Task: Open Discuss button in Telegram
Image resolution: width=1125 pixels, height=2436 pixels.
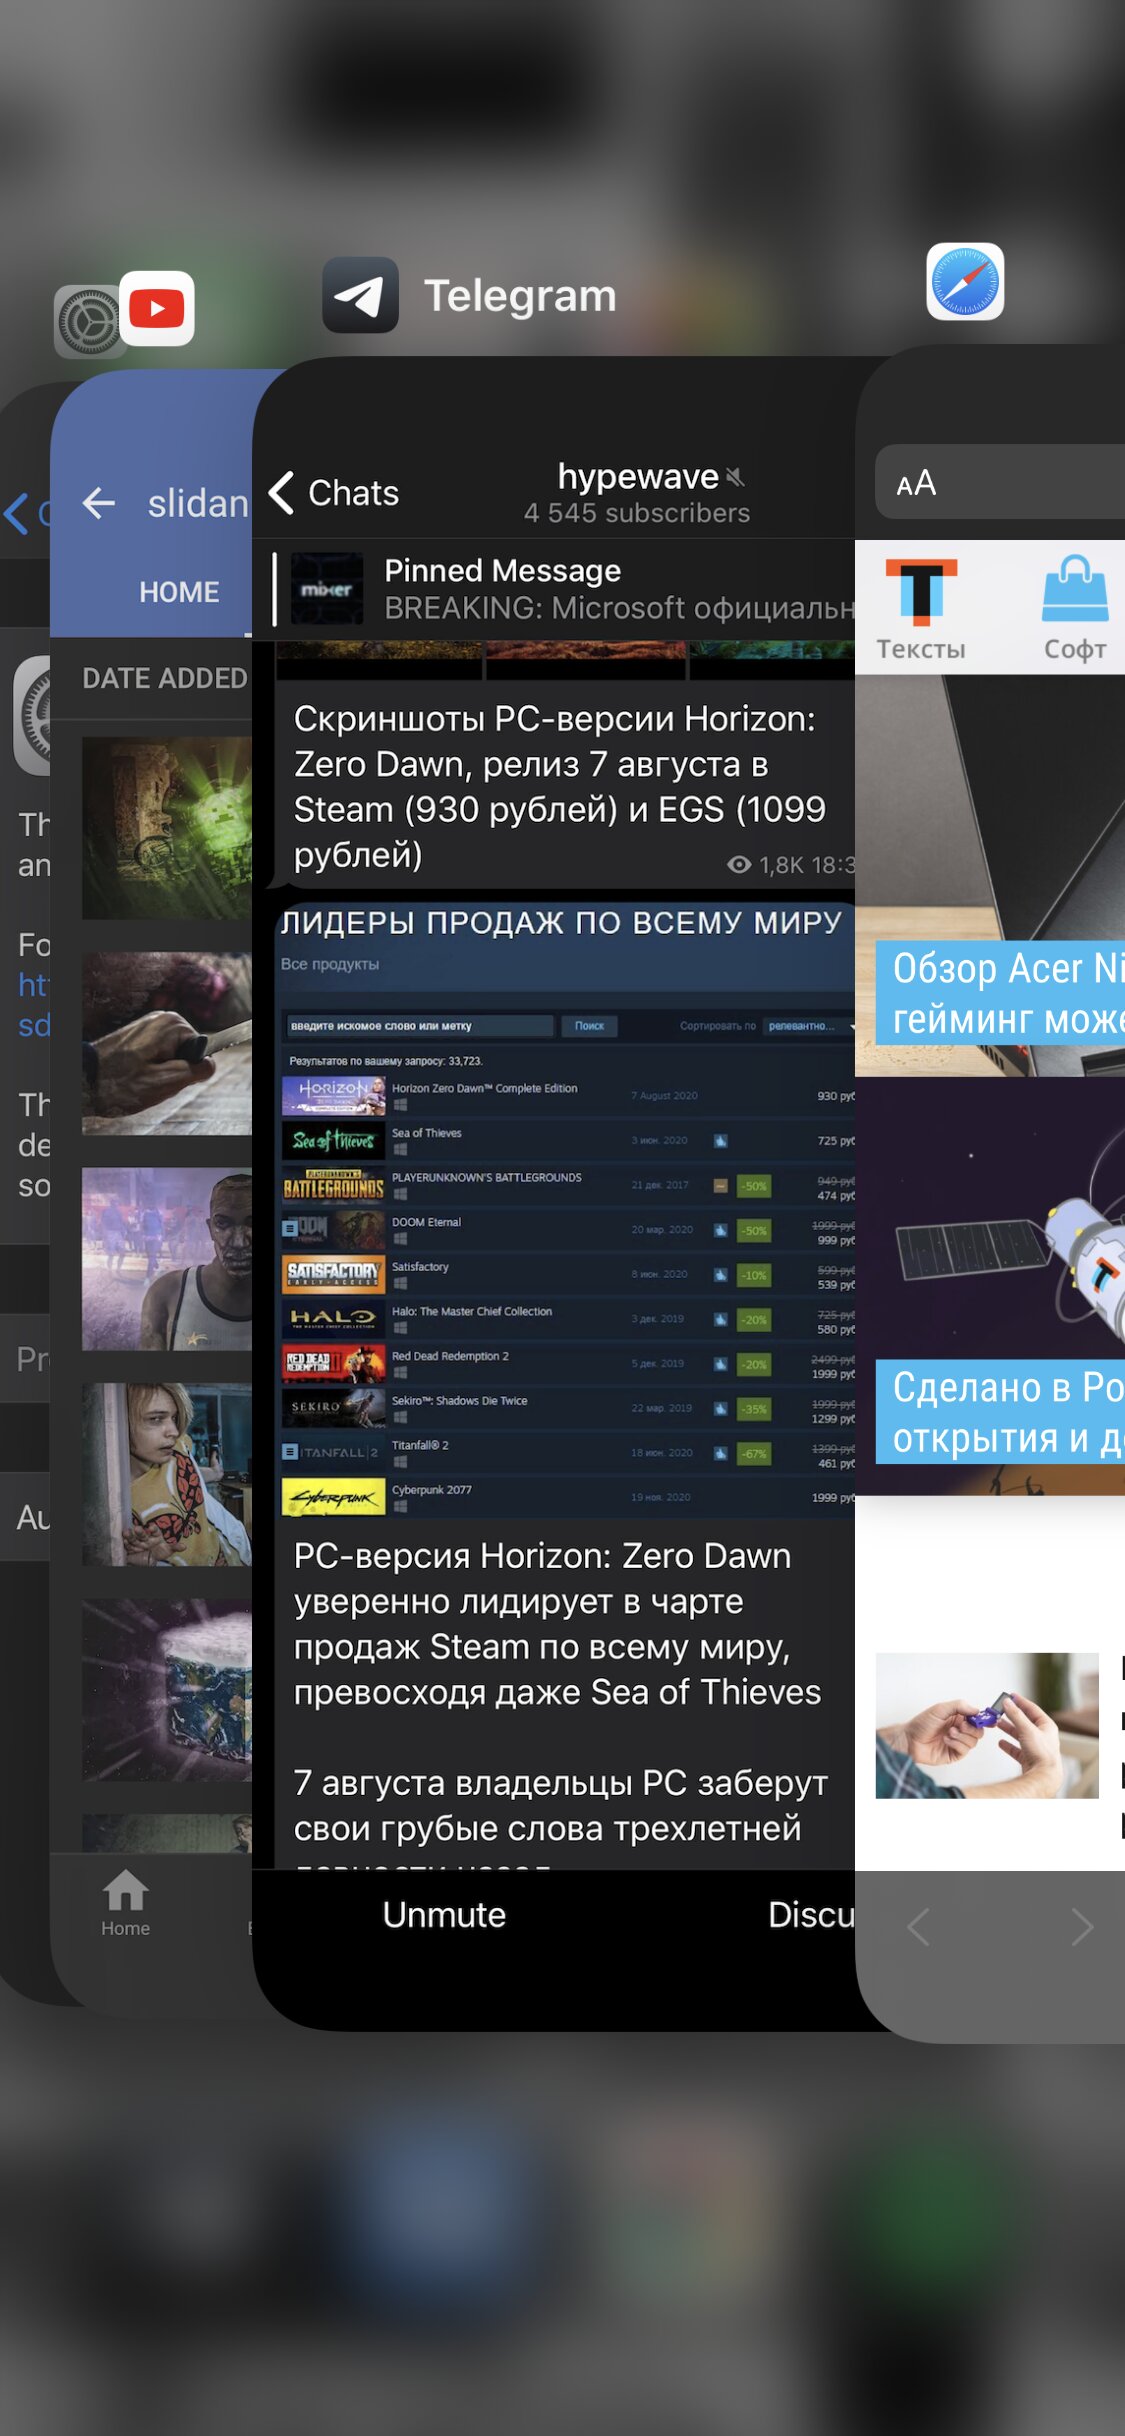Action: click(x=810, y=1914)
